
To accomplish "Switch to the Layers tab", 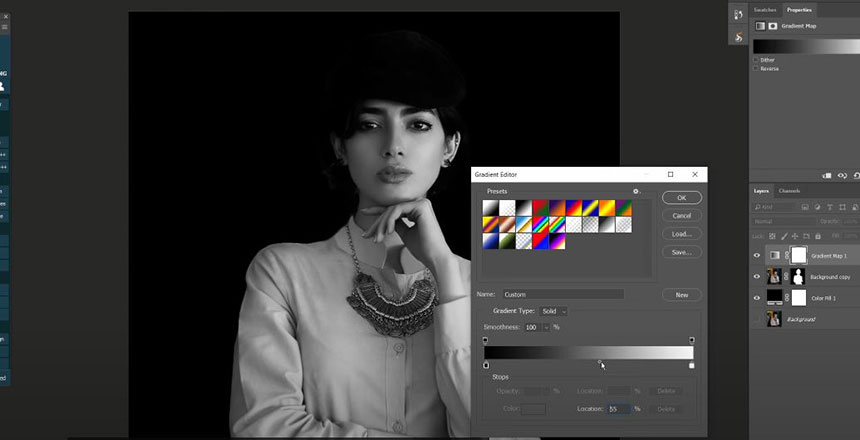I will tap(761, 191).
